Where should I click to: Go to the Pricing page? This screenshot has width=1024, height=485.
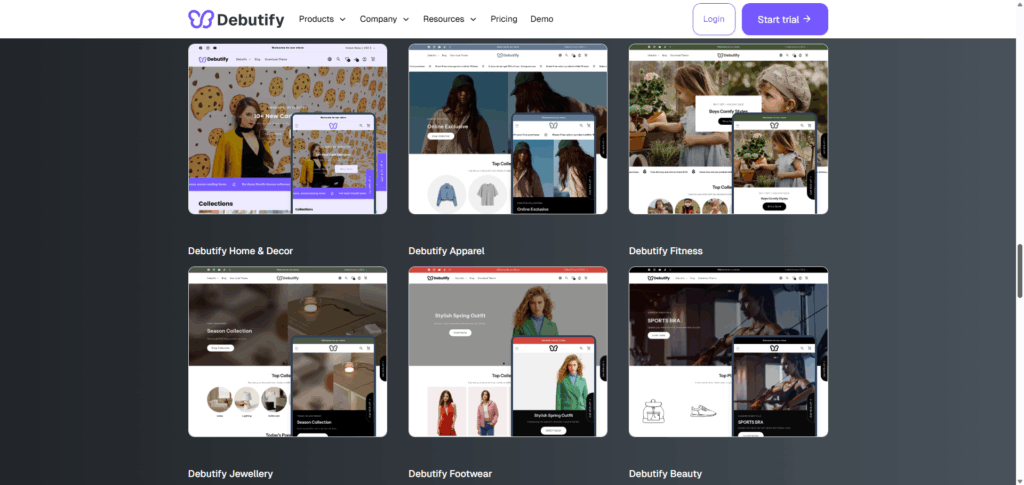[504, 19]
